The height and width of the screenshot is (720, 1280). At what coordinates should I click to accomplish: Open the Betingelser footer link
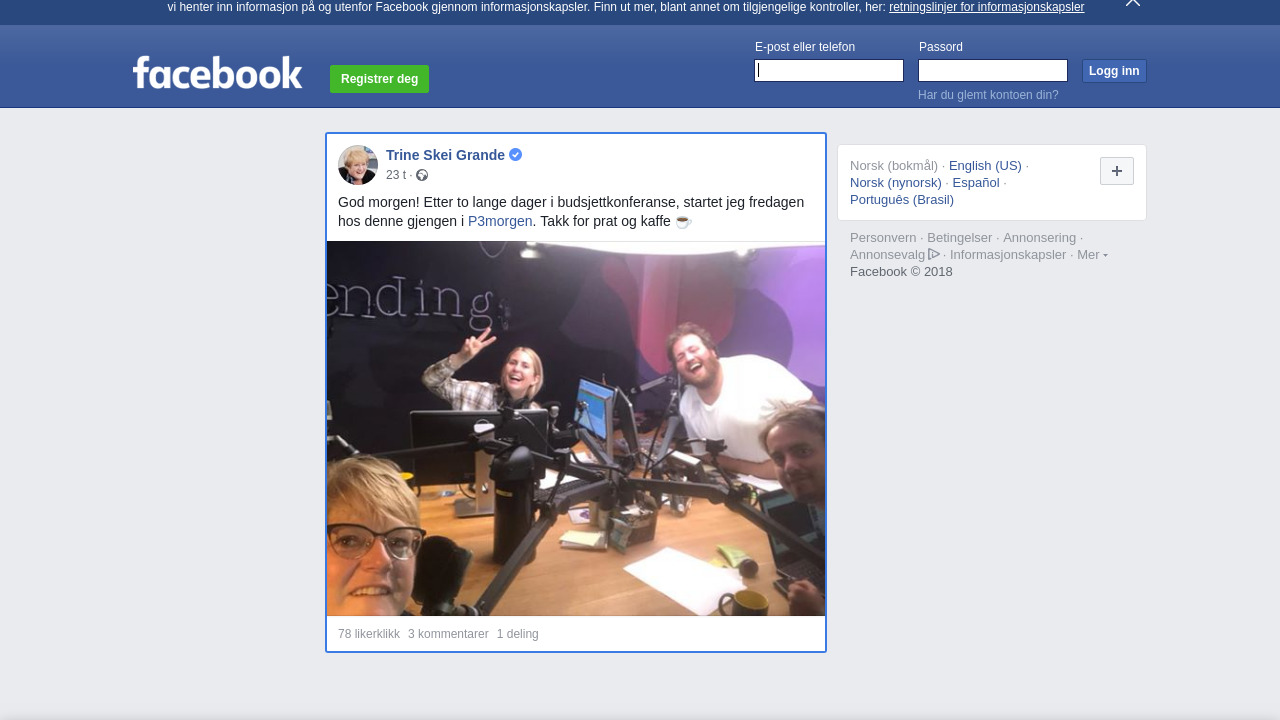point(960,238)
